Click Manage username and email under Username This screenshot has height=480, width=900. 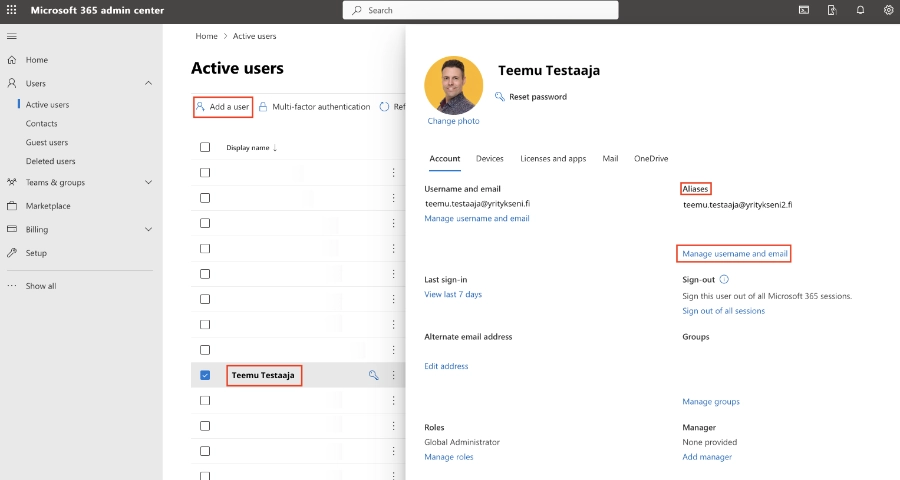pyautogui.click(x=477, y=218)
